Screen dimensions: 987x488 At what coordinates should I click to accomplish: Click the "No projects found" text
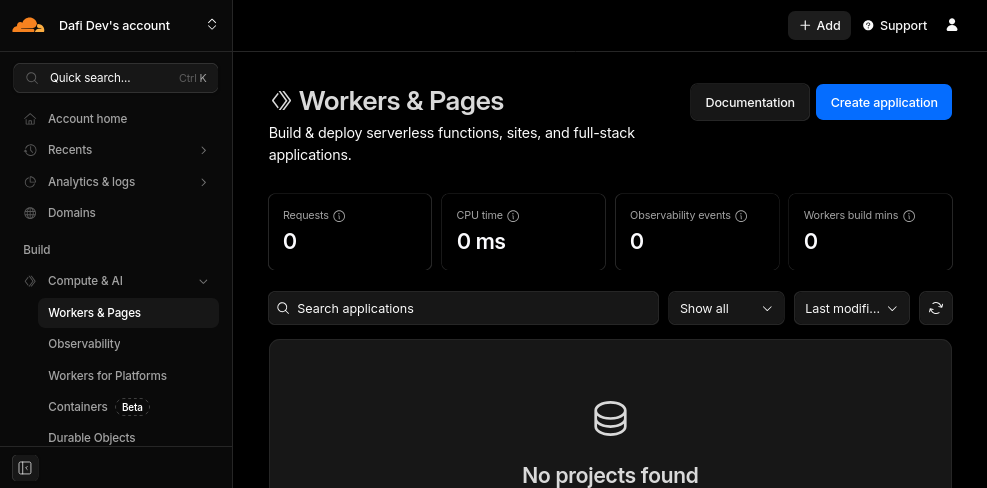(x=610, y=475)
